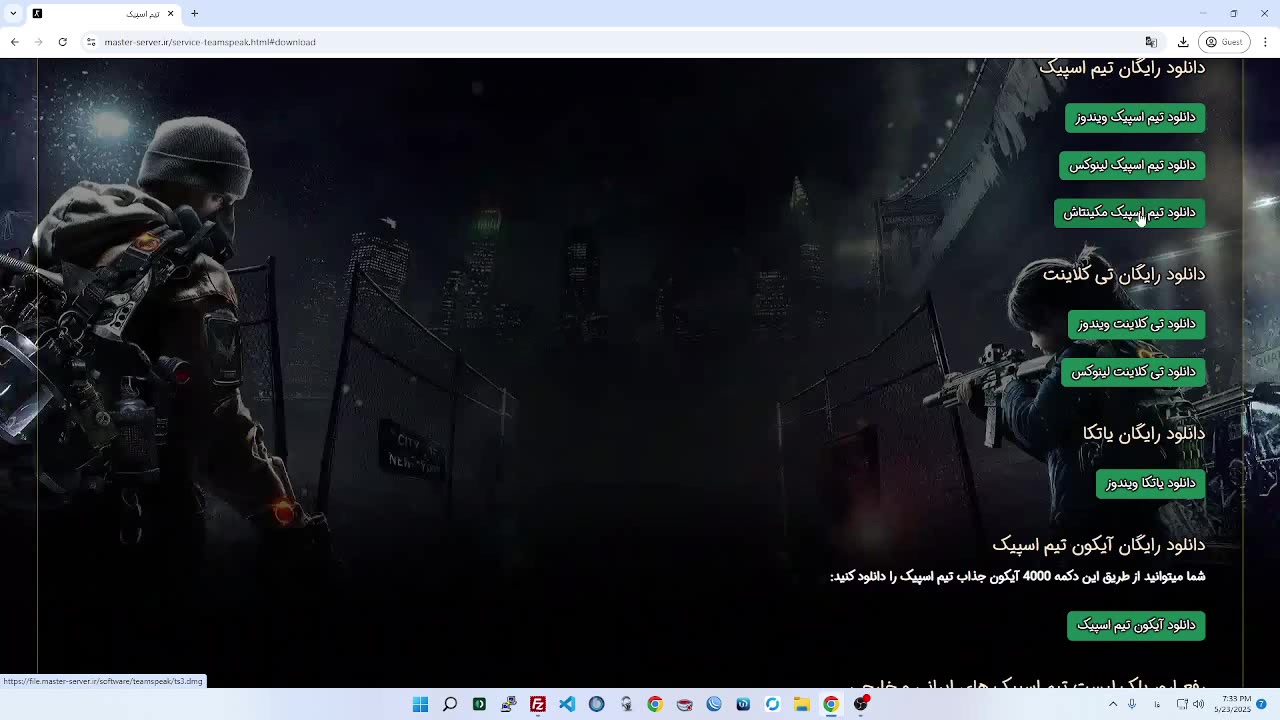Expand the tab search dropdown
Viewport: 1280px width, 720px height.
click(13, 14)
